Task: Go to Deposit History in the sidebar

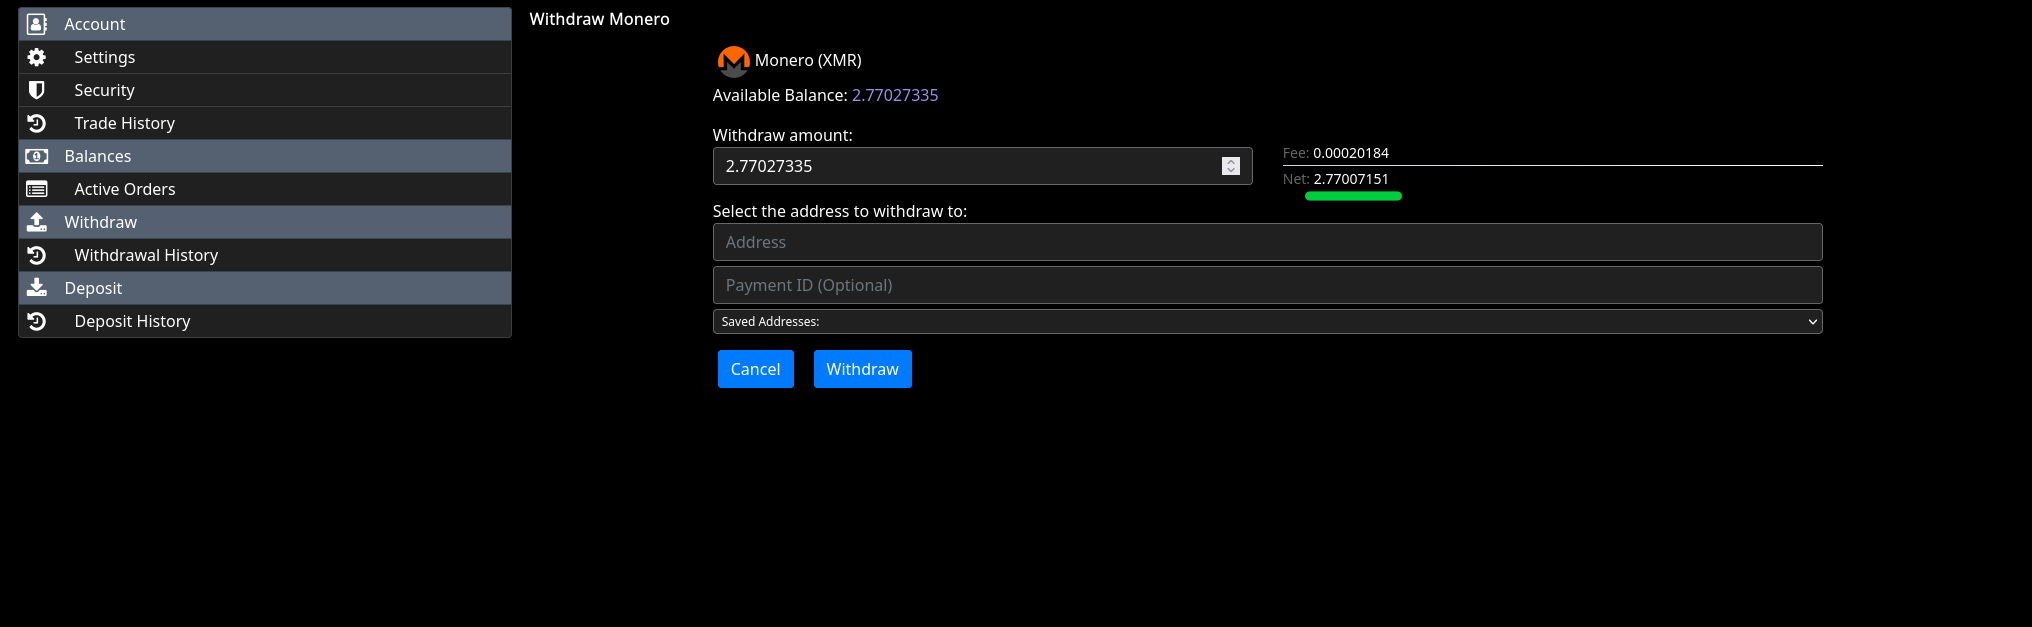Action: [x=132, y=321]
